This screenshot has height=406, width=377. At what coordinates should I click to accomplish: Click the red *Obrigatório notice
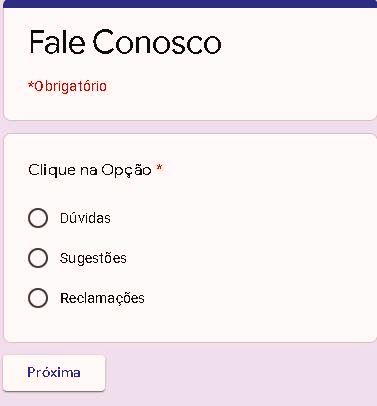click(x=67, y=86)
